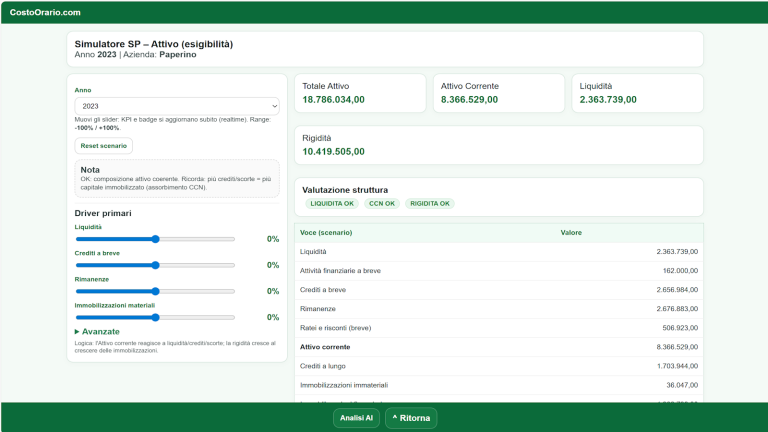Select the Attivo corrente table row
The height and width of the screenshot is (432, 768).
click(498, 347)
